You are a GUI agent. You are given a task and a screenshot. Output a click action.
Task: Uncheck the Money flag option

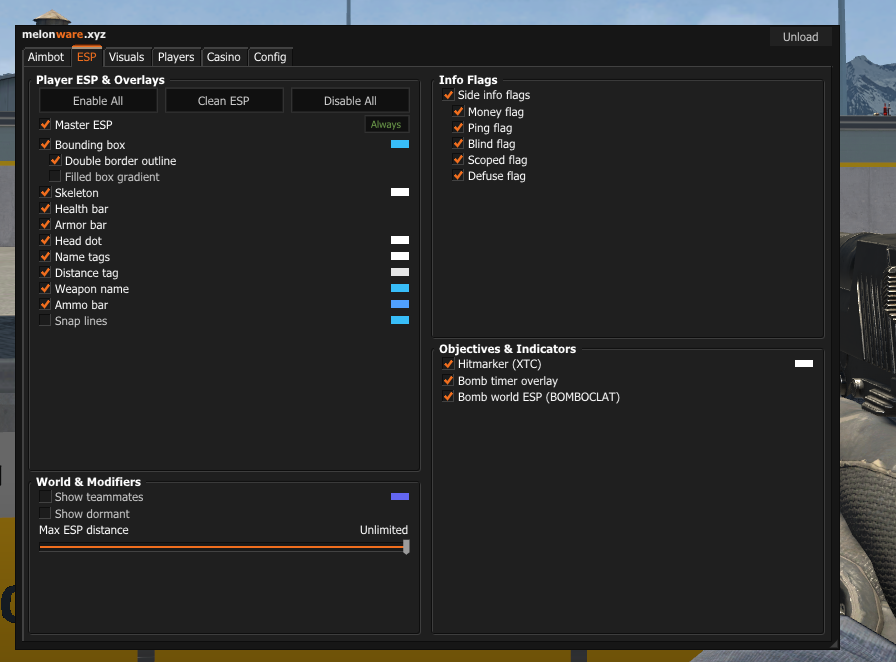(x=458, y=111)
